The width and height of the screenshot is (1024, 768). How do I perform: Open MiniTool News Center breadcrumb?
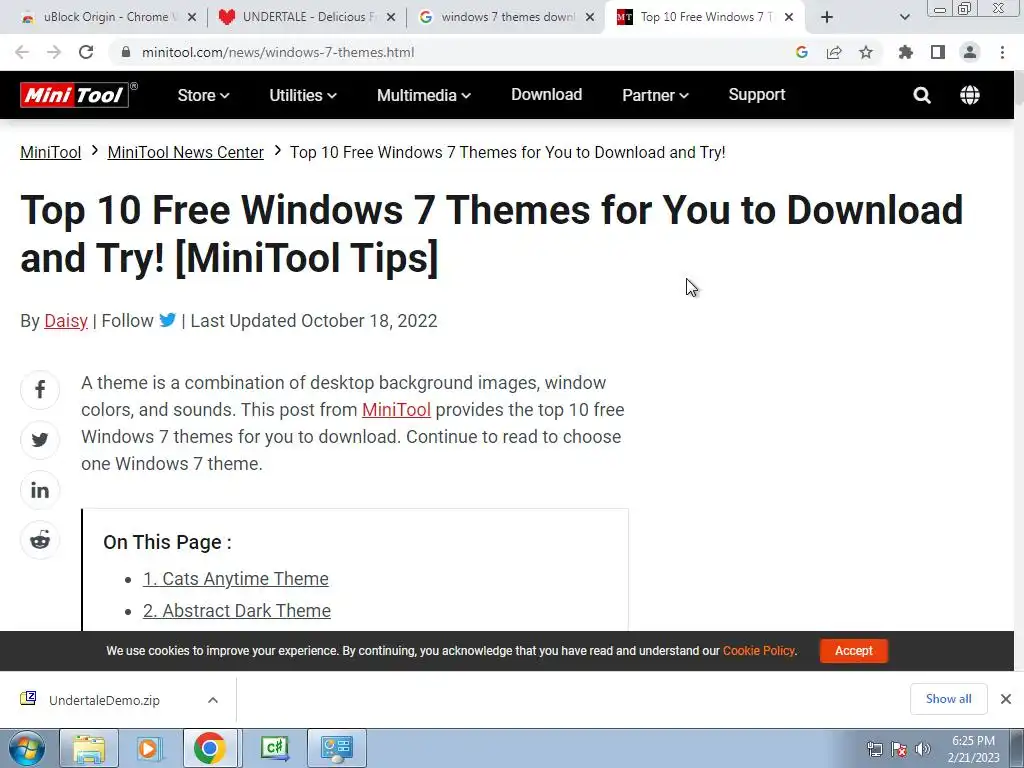click(185, 152)
